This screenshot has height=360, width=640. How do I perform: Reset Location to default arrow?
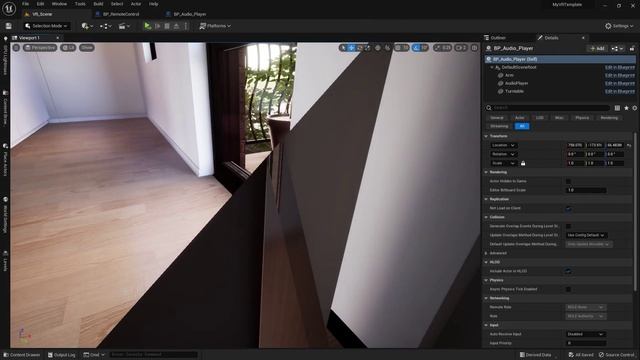pyautogui.click(x=629, y=145)
